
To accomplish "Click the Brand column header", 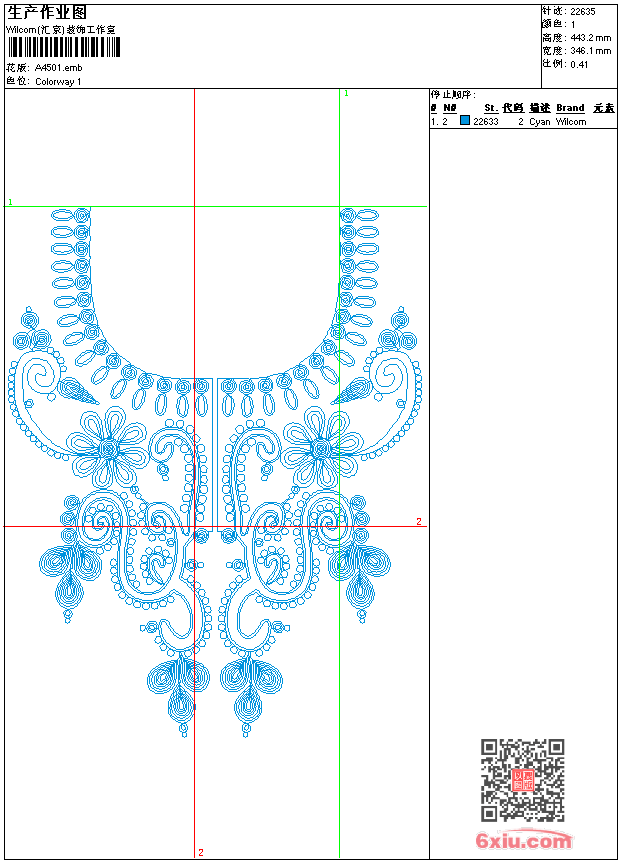I will [570, 108].
